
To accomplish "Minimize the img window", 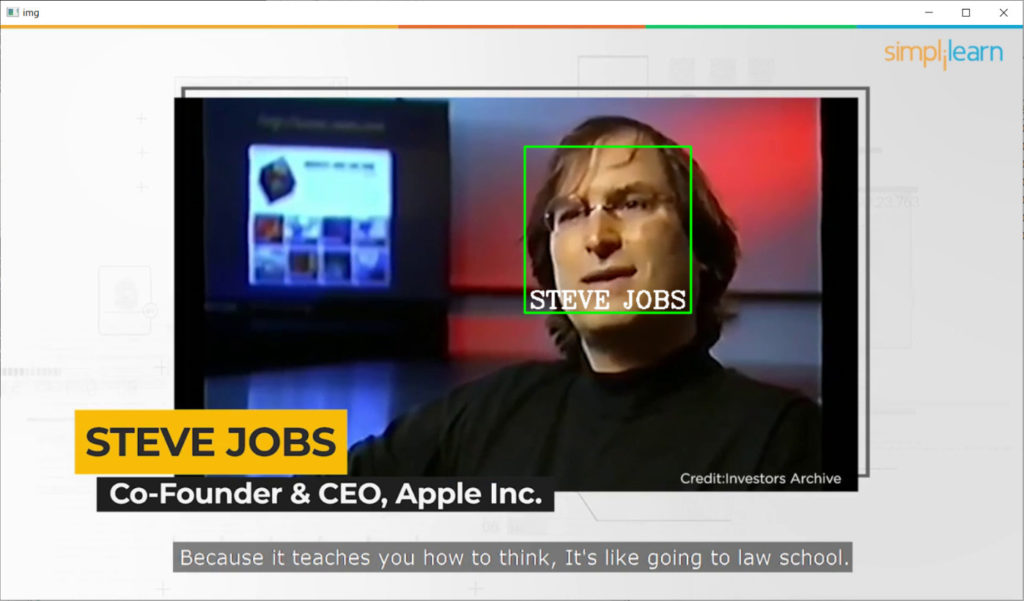I will click(x=929, y=12).
